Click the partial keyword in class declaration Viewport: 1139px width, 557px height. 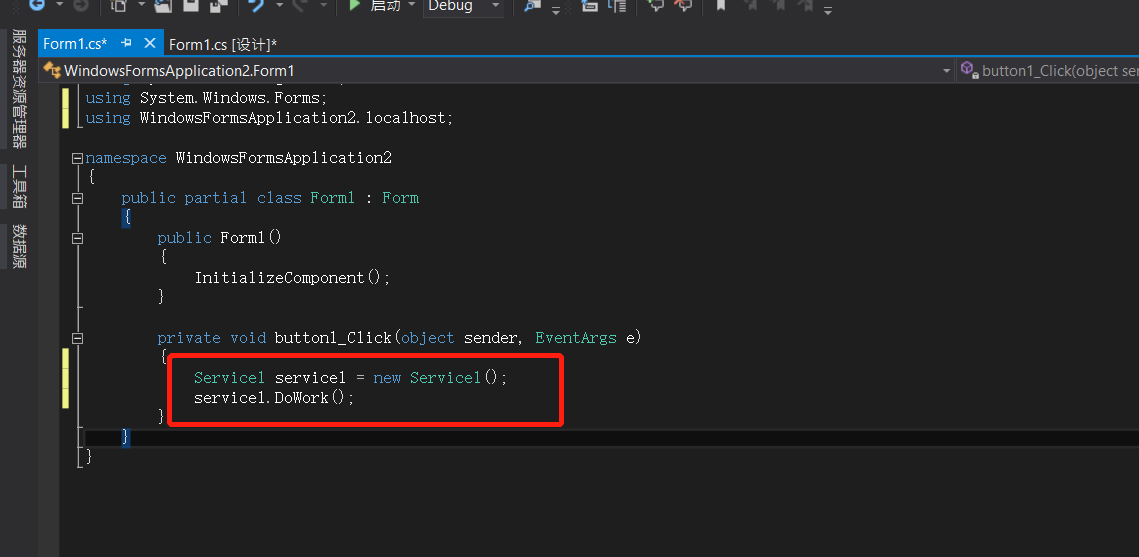[216, 198]
